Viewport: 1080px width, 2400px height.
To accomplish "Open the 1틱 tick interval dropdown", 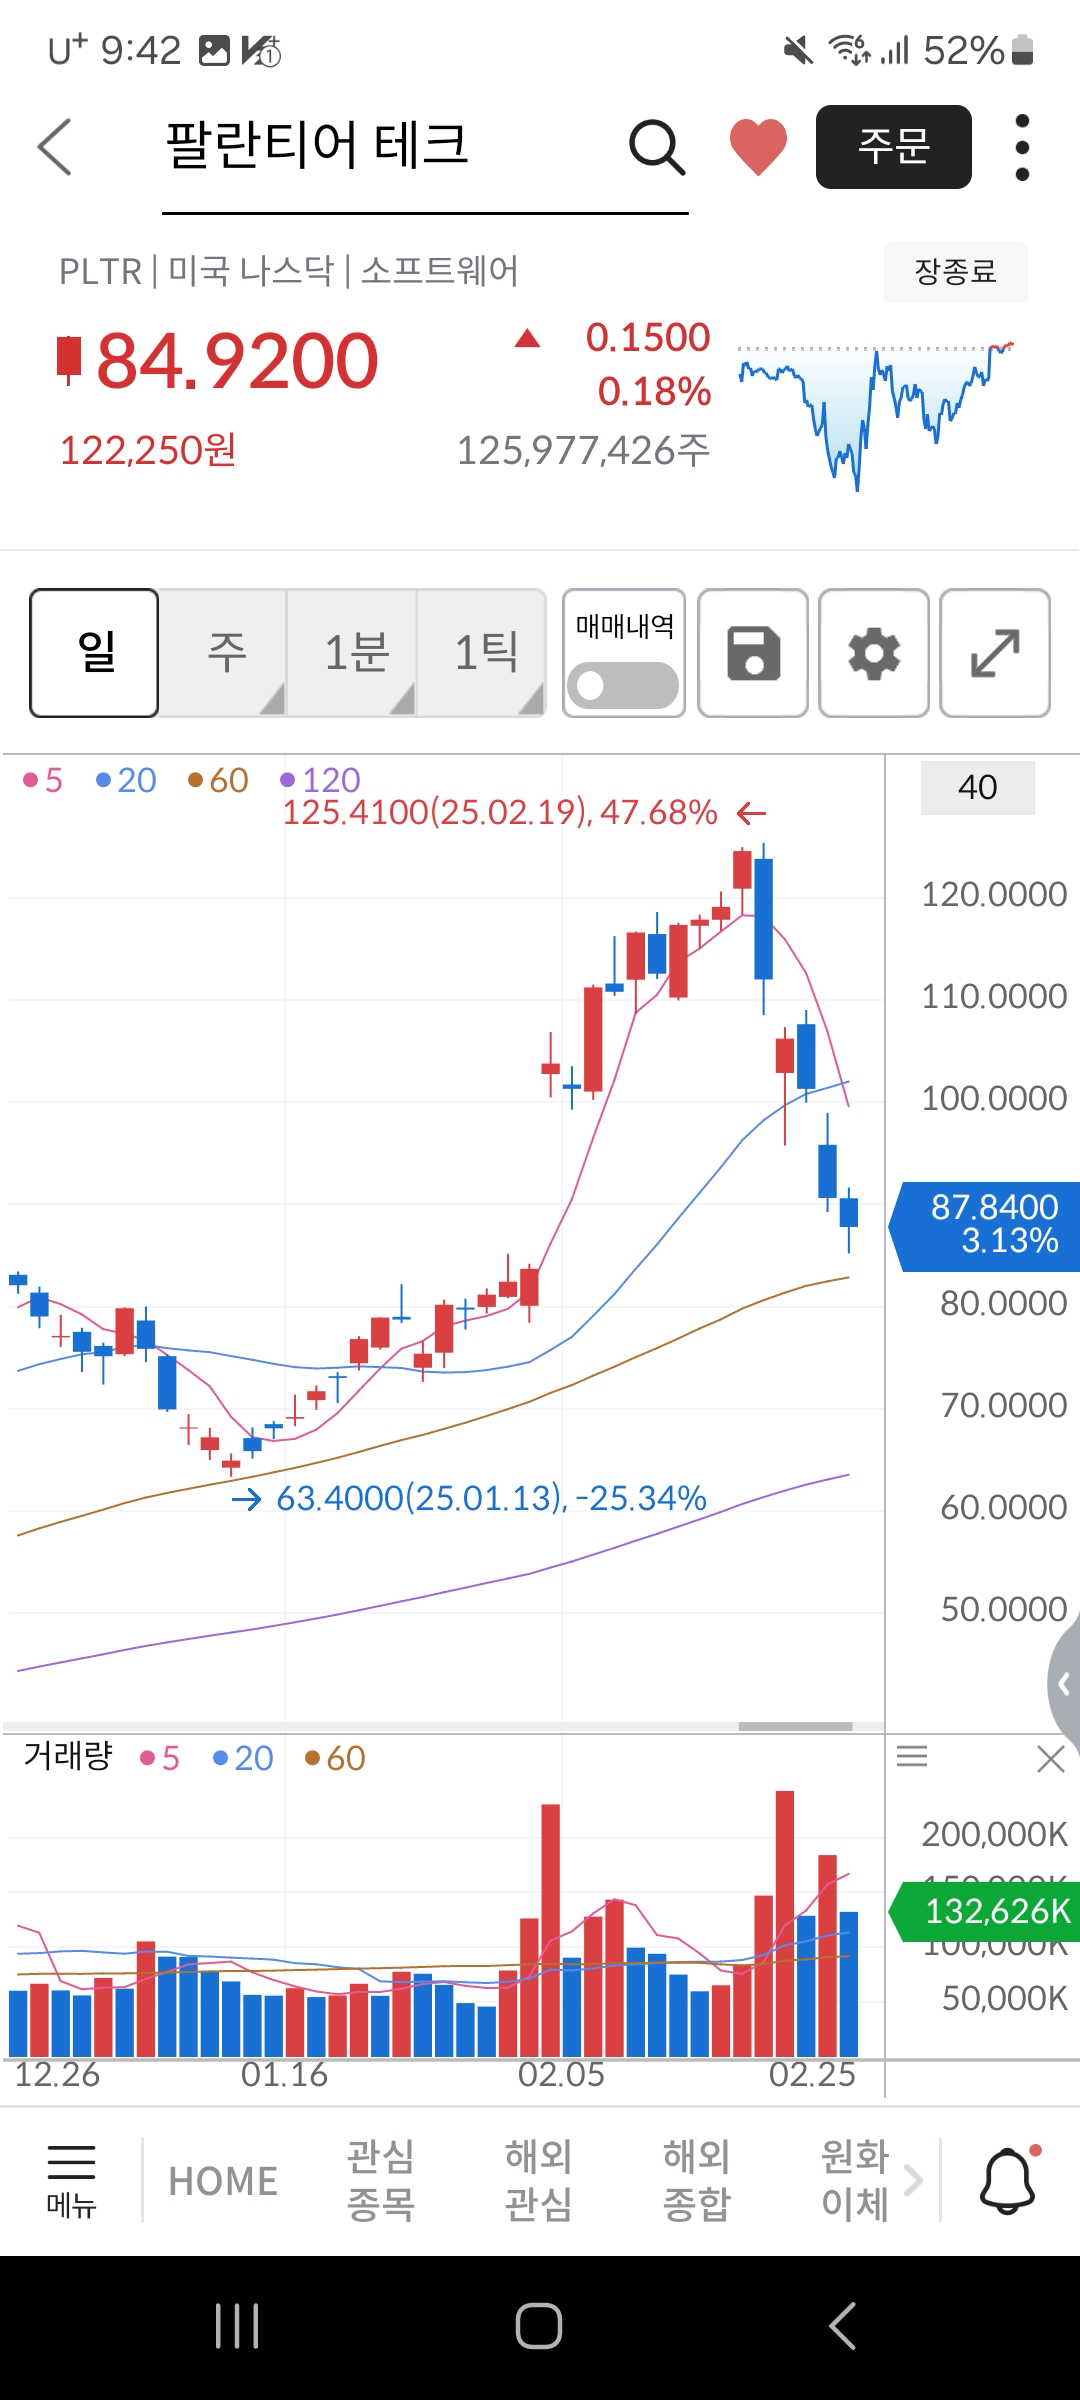I will (x=482, y=653).
